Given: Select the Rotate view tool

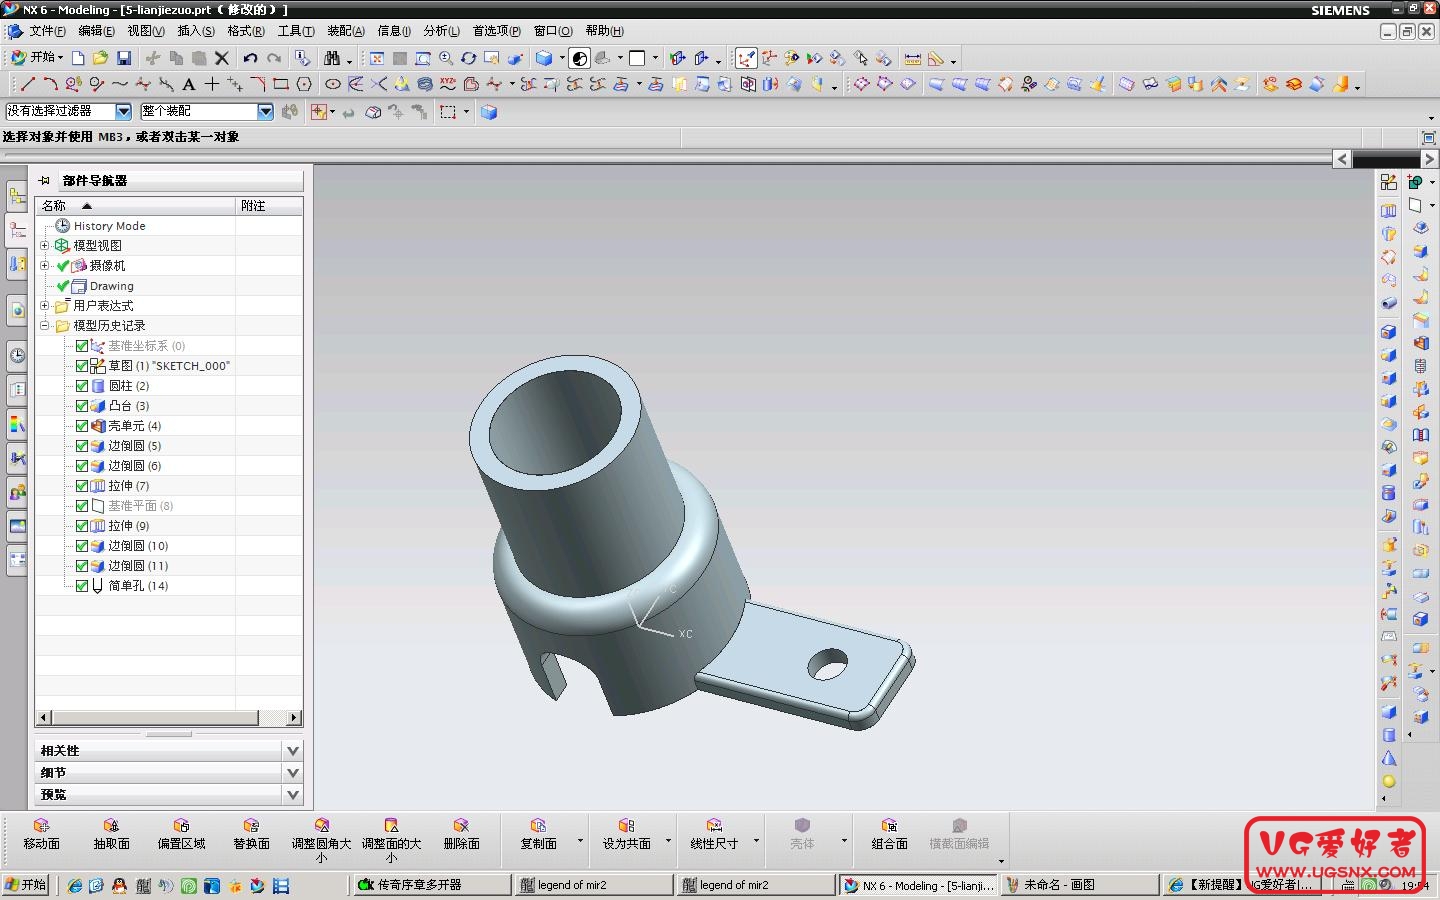Looking at the screenshot, I should (x=468, y=58).
